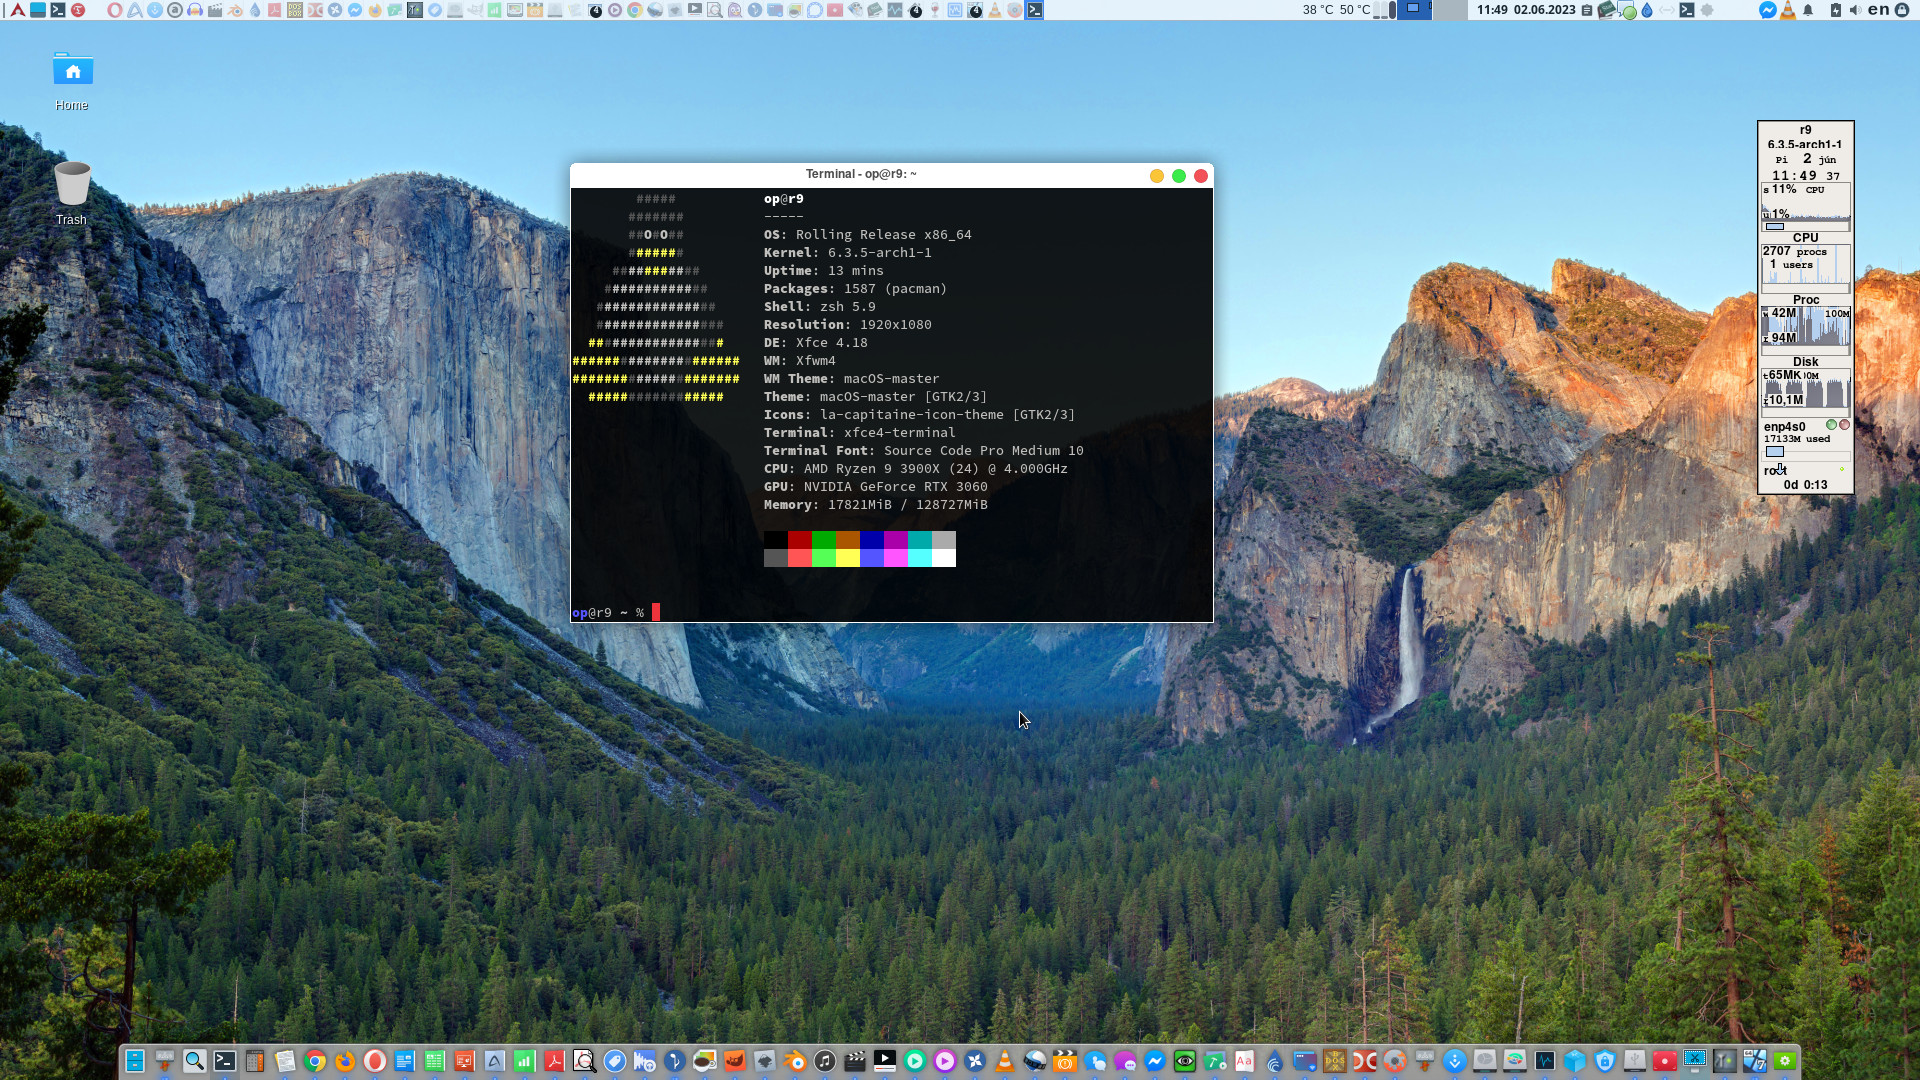Open the calculator in the dock
The width and height of the screenshot is (1920, 1080).
click(x=255, y=1061)
